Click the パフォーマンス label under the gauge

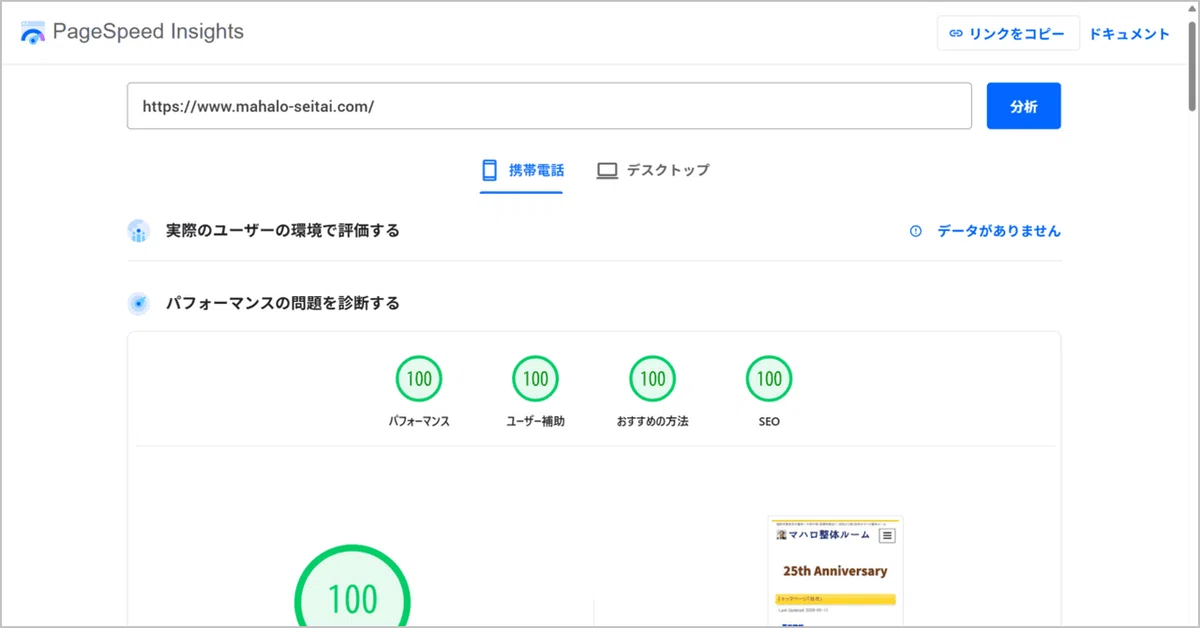click(x=419, y=422)
